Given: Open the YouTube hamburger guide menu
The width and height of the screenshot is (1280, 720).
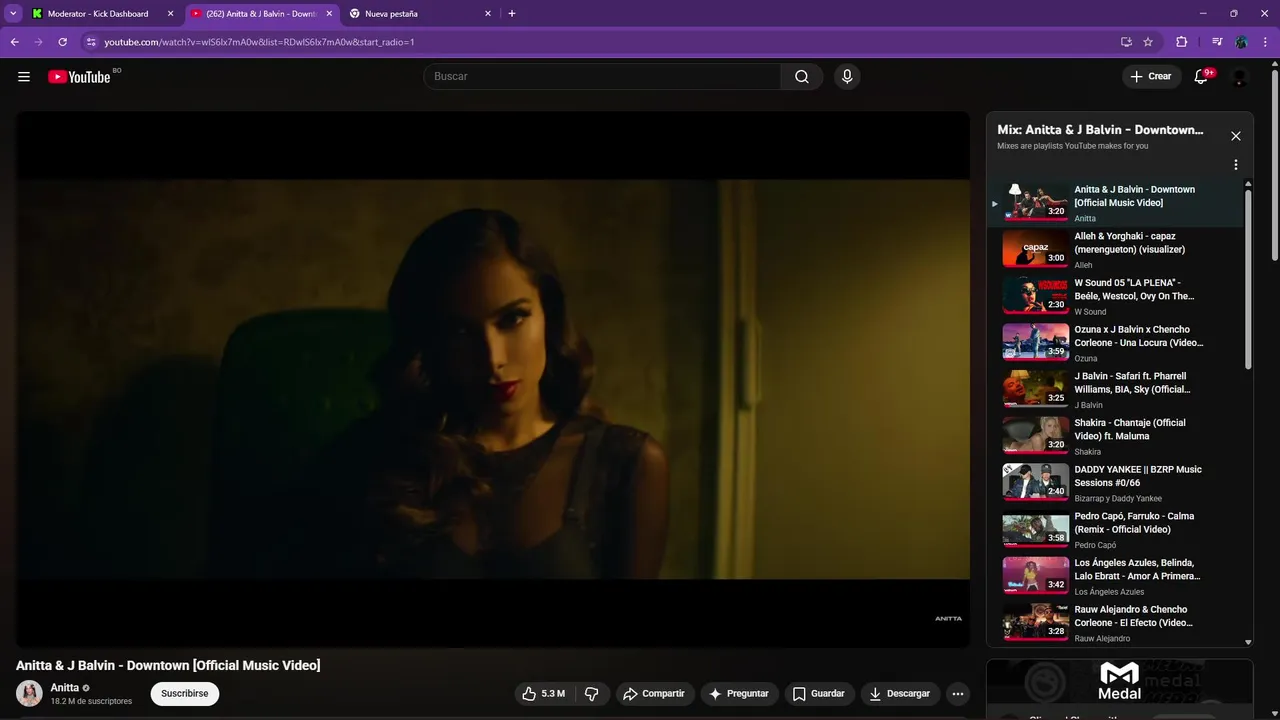Looking at the screenshot, I should (x=24, y=77).
